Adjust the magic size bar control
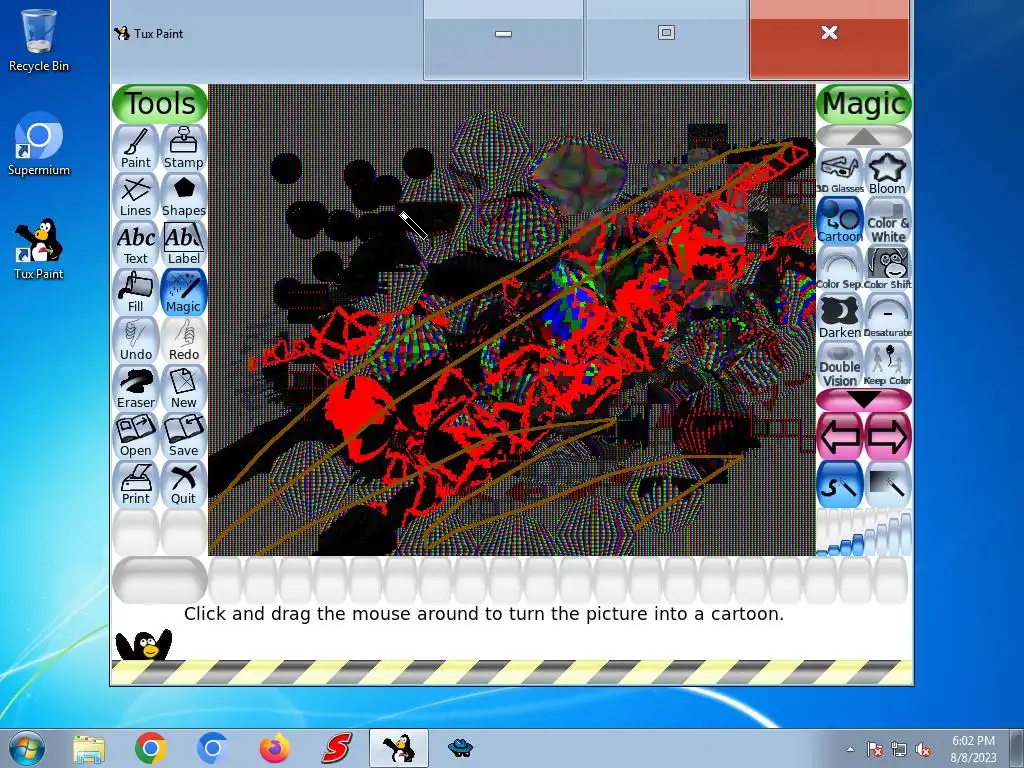This screenshot has width=1024, height=768. coord(864,532)
